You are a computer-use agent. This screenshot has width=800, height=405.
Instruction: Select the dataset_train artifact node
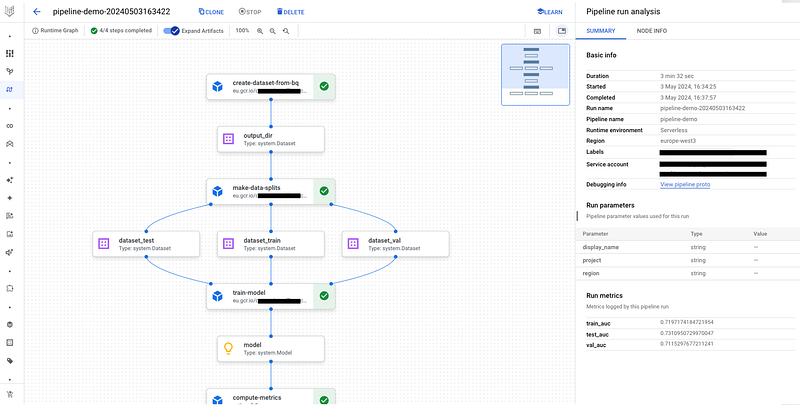click(271, 244)
